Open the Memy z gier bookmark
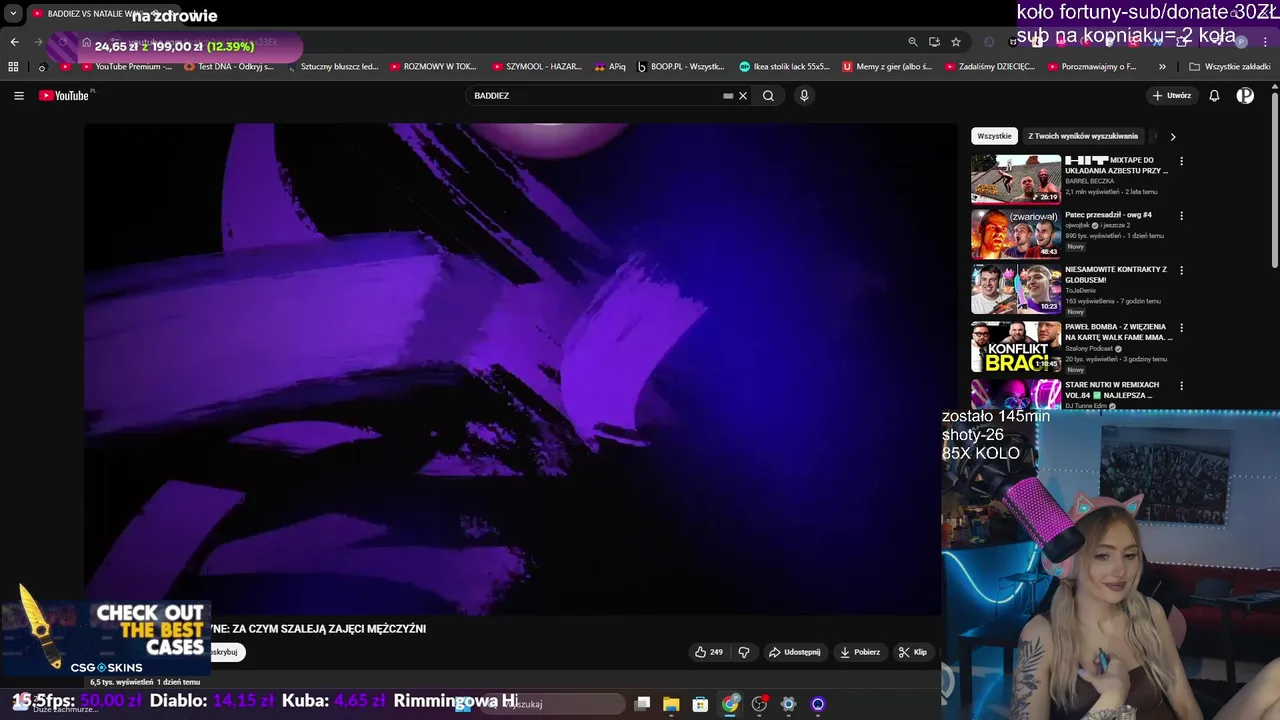 coord(887,67)
